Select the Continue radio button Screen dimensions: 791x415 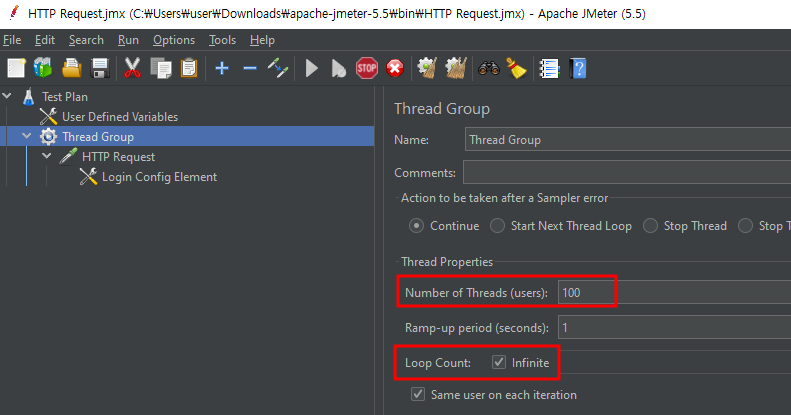coord(416,225)
